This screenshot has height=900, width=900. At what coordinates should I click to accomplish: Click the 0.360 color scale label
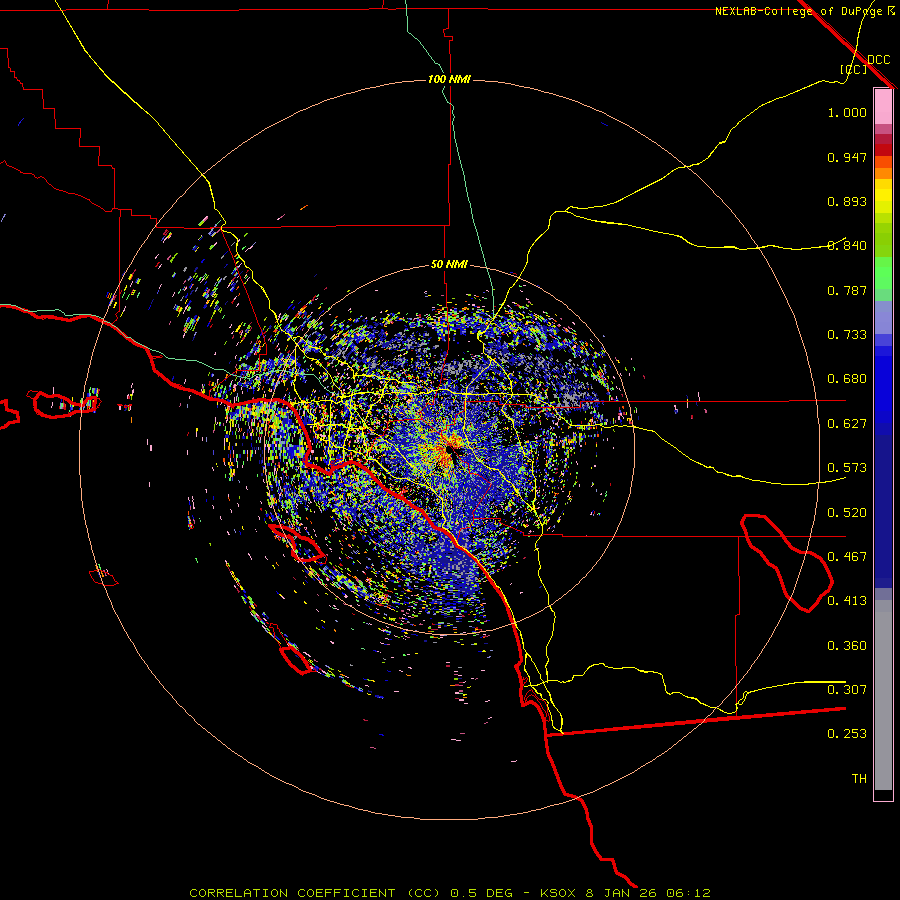[847, 646]
